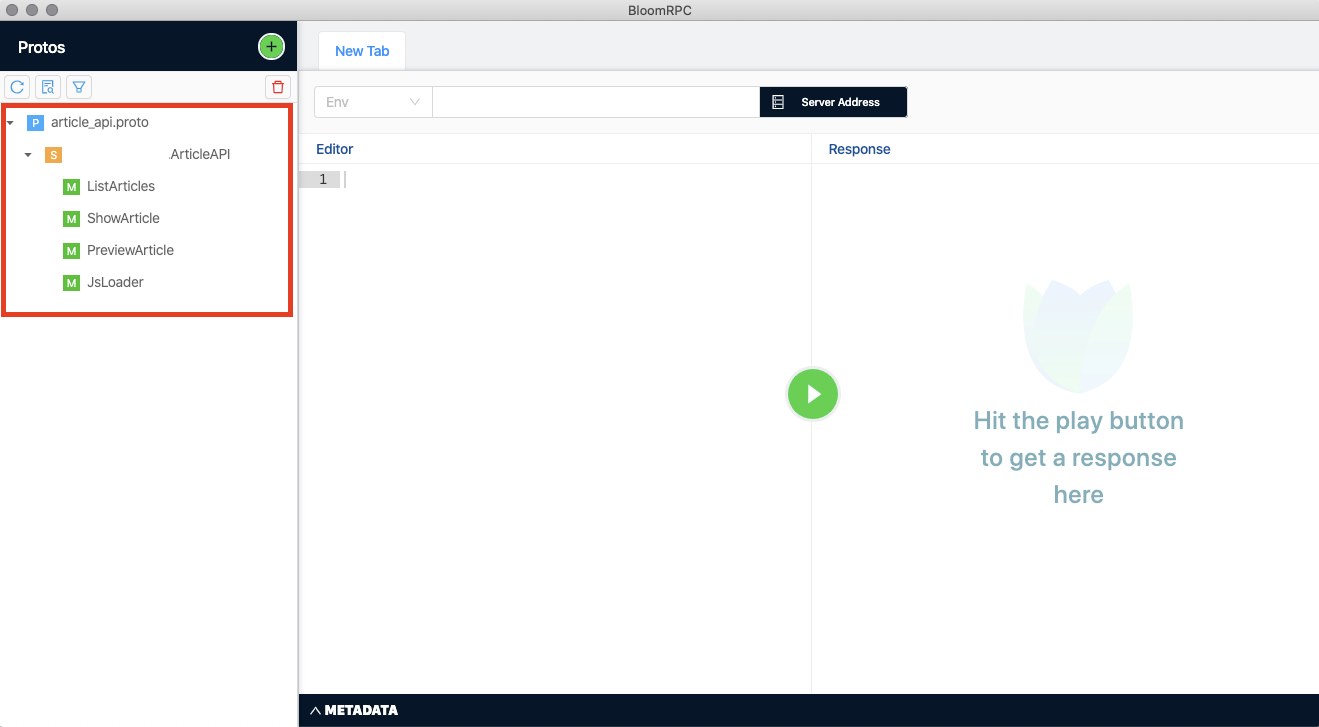This screenshot has height=727, width=1319.
Task: Click the Server Address text label
Action: pyautogui.click(x=840, y=102)
